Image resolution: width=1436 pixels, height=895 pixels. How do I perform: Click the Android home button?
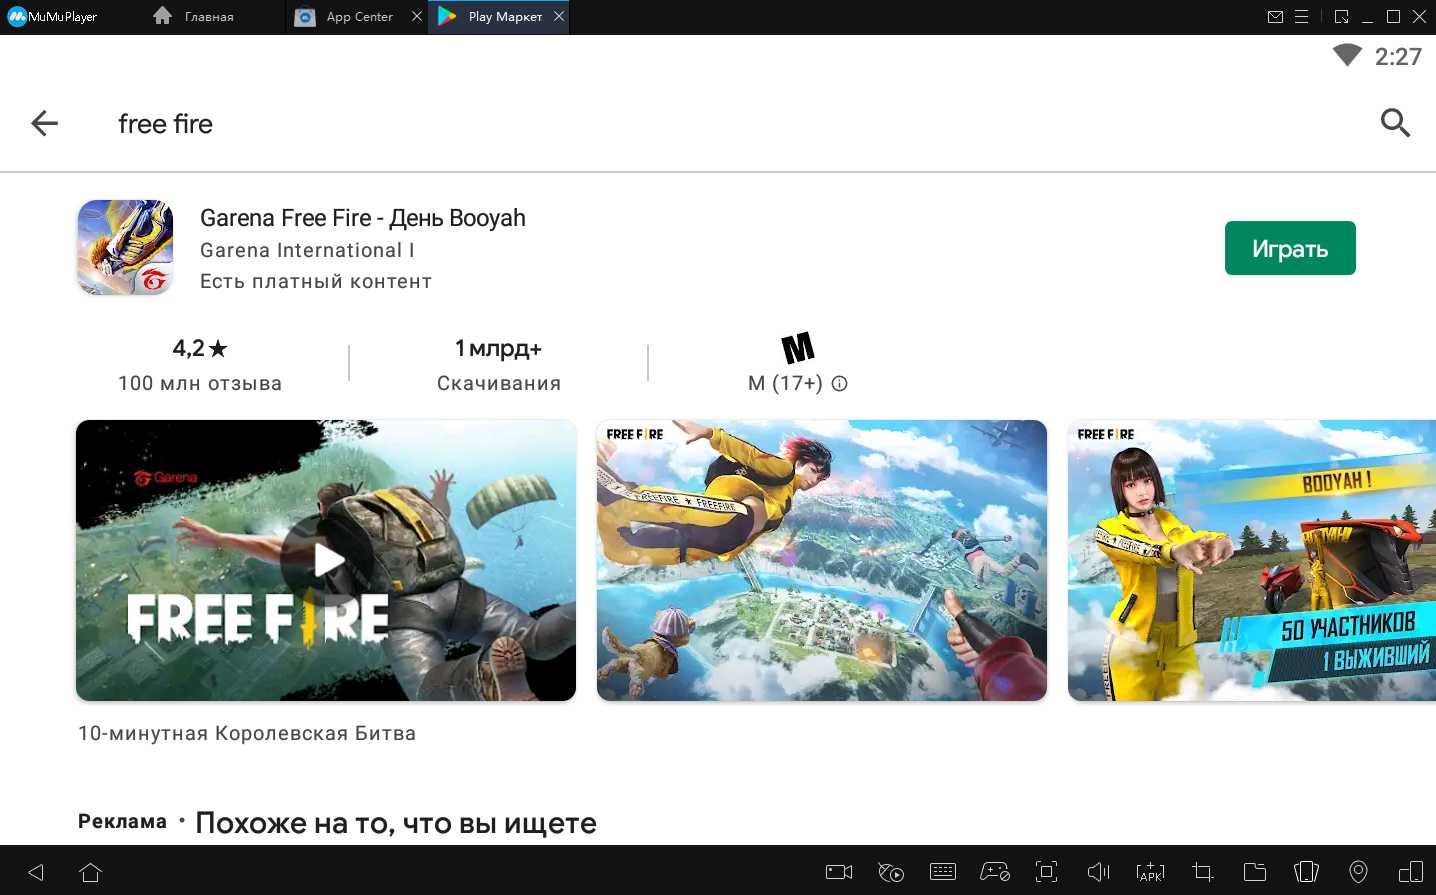coord(90,872)
